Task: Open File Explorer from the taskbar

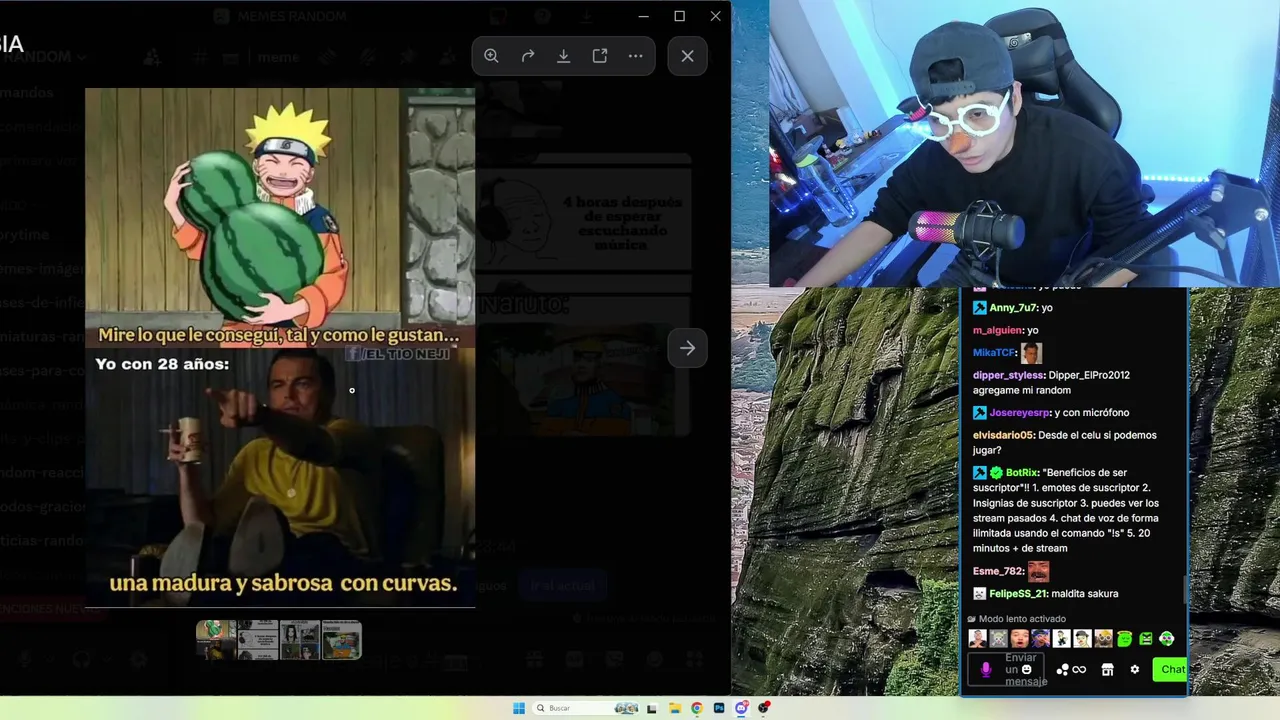Action: click(x=675, y=708)
